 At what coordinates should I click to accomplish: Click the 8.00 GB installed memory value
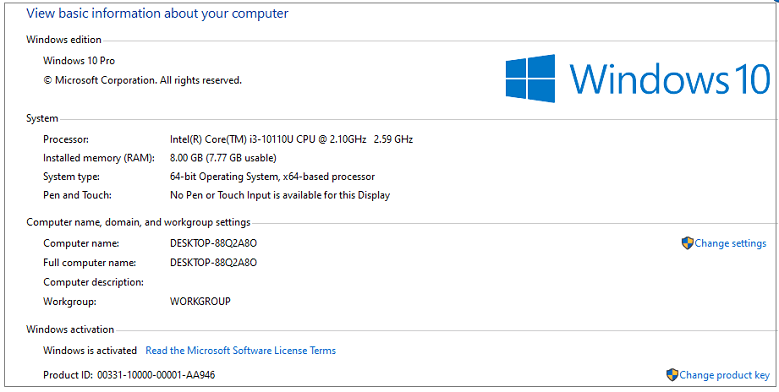point(223,158)
